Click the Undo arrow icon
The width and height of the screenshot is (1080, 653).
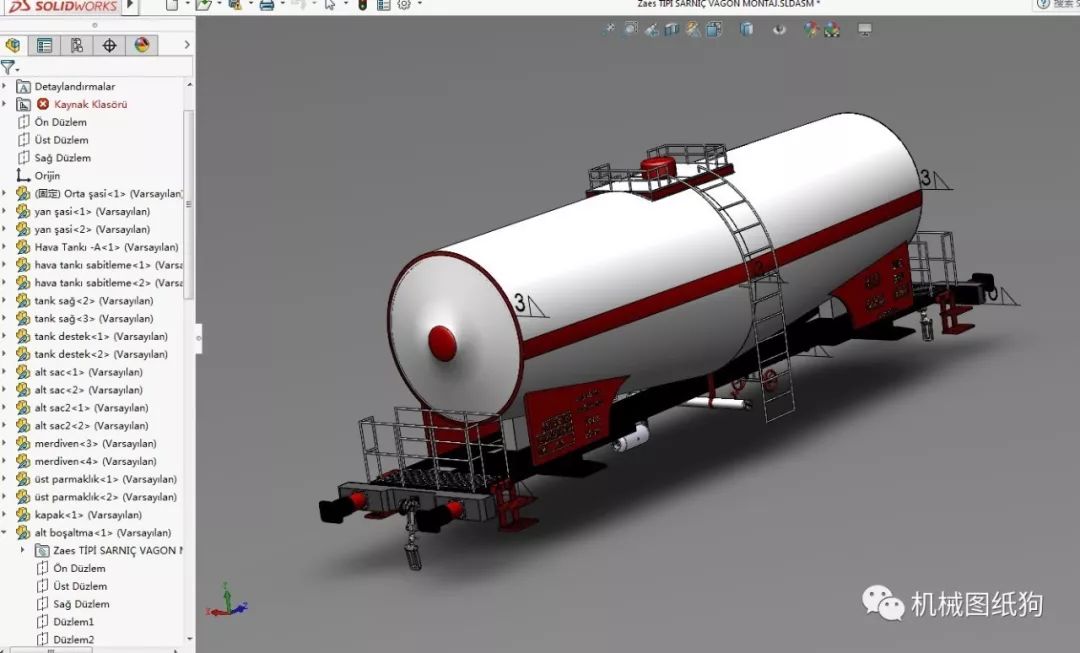click(x=298, y=5)
